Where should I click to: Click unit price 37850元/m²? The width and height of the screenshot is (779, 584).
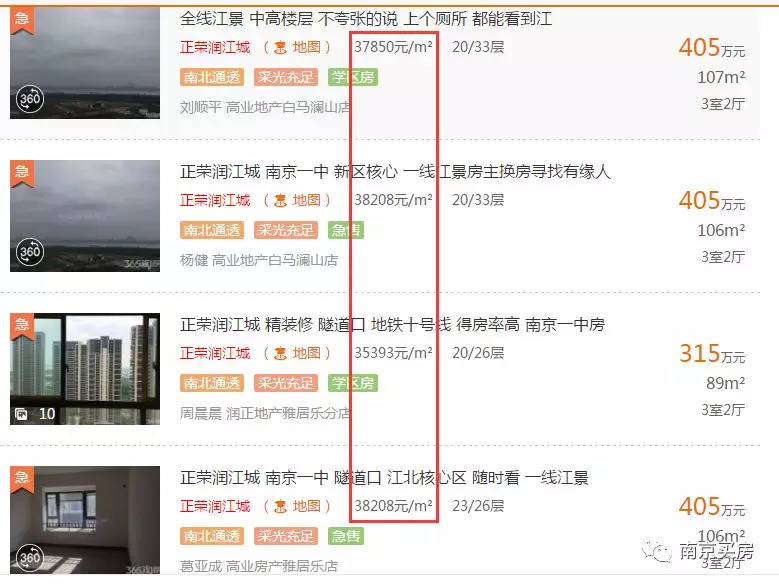[x=393, y=47]
